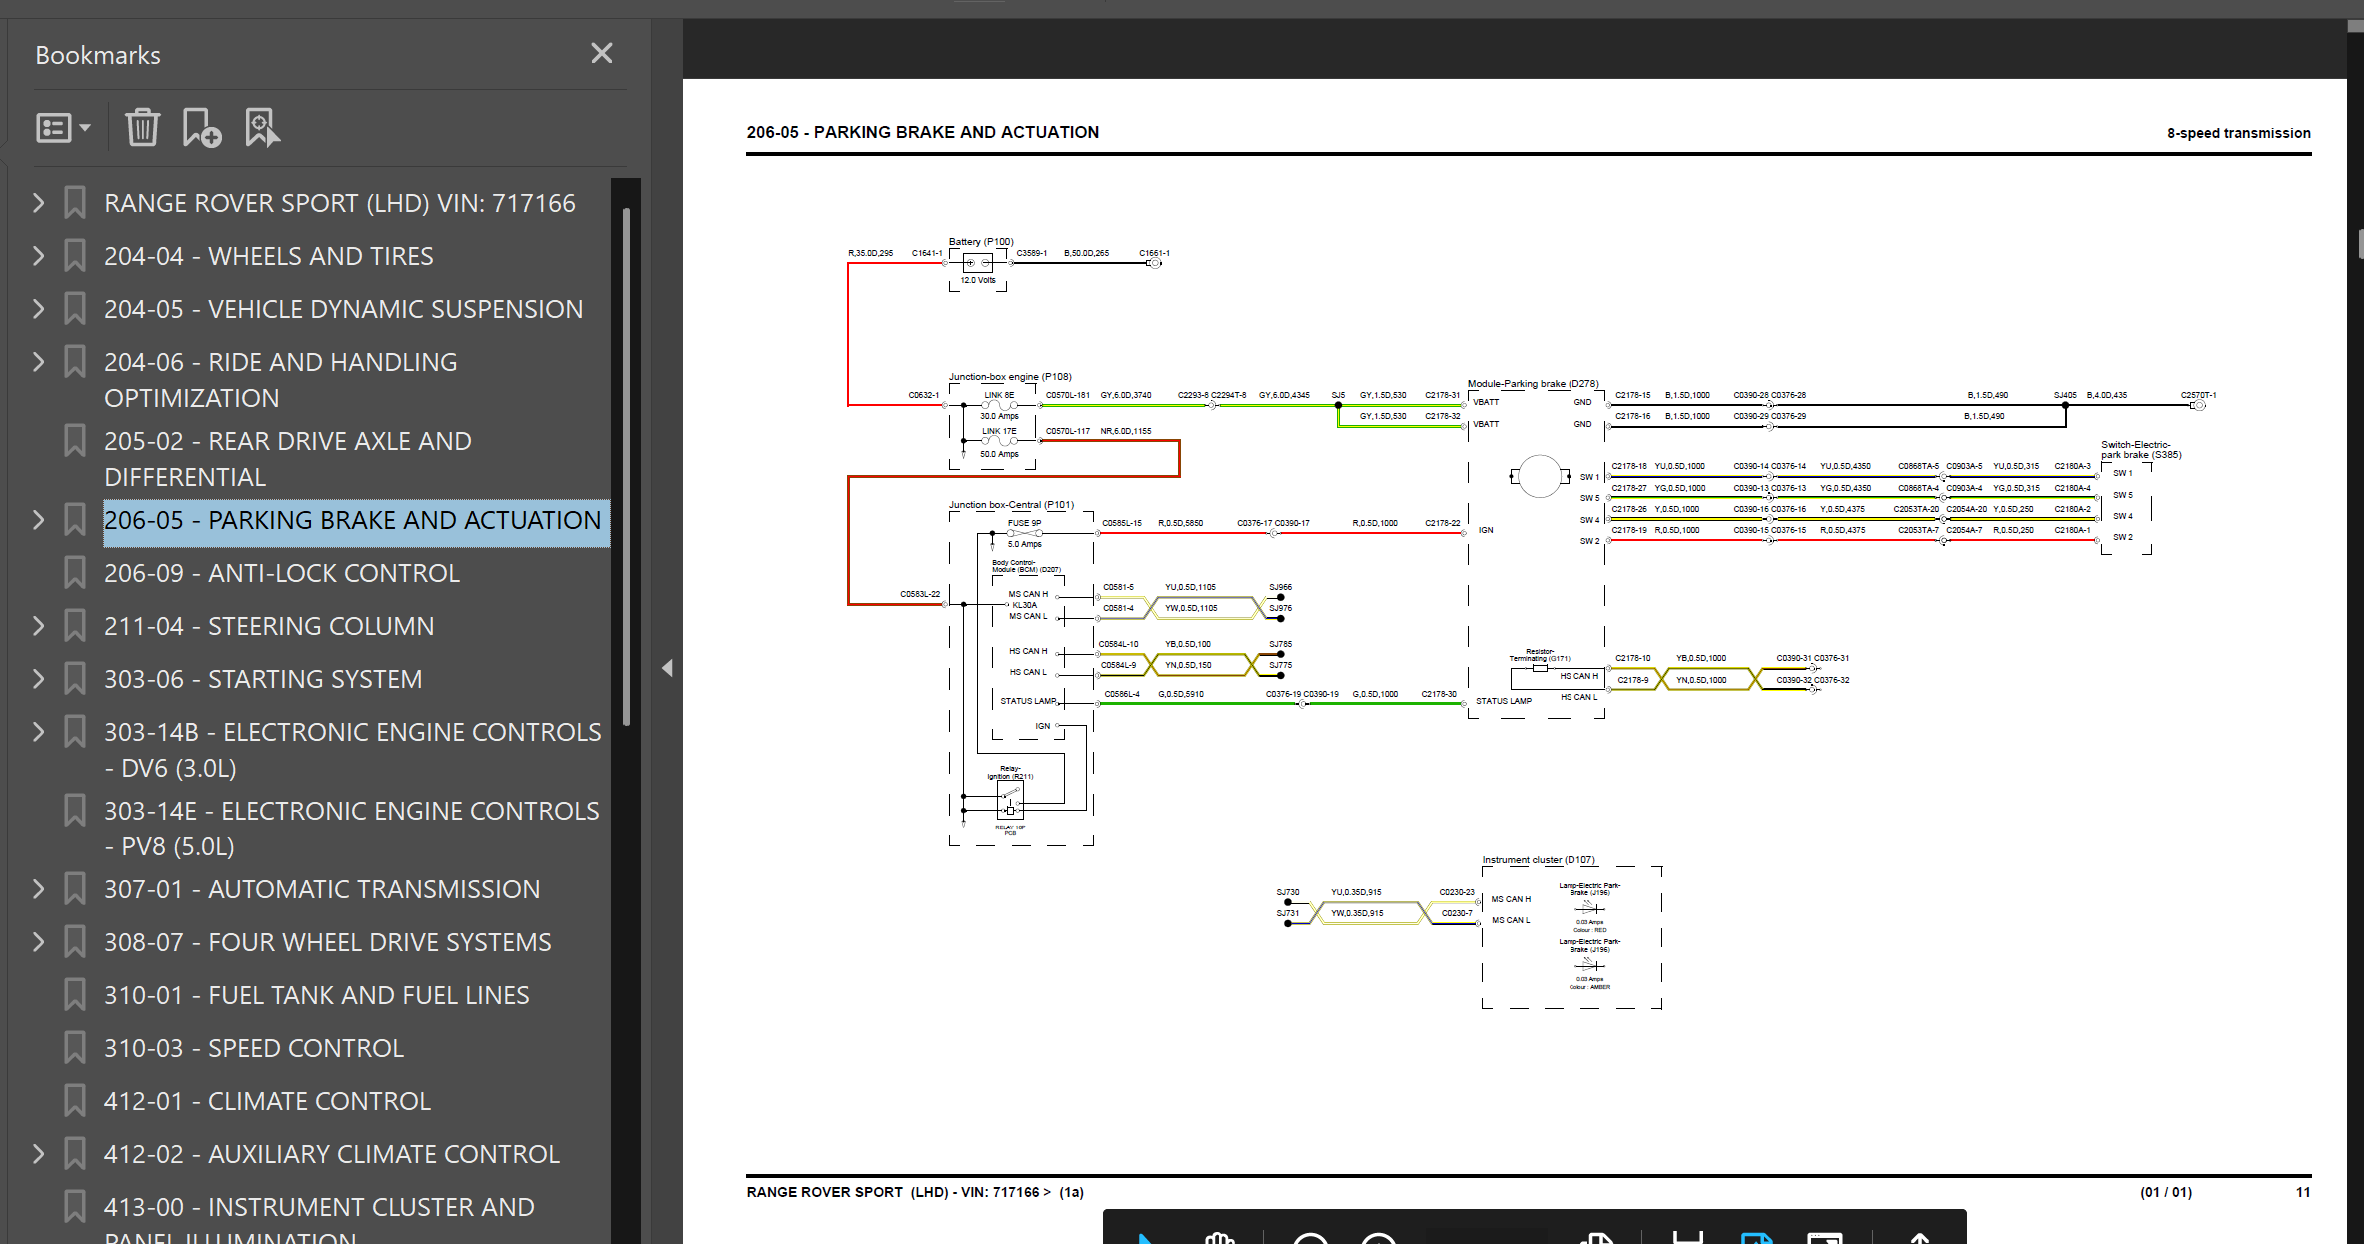The width and height of the screenshot is (2364, 1244).
Task: Go to 204-04 - WHEELS AND TIRES
Action: 269,256
